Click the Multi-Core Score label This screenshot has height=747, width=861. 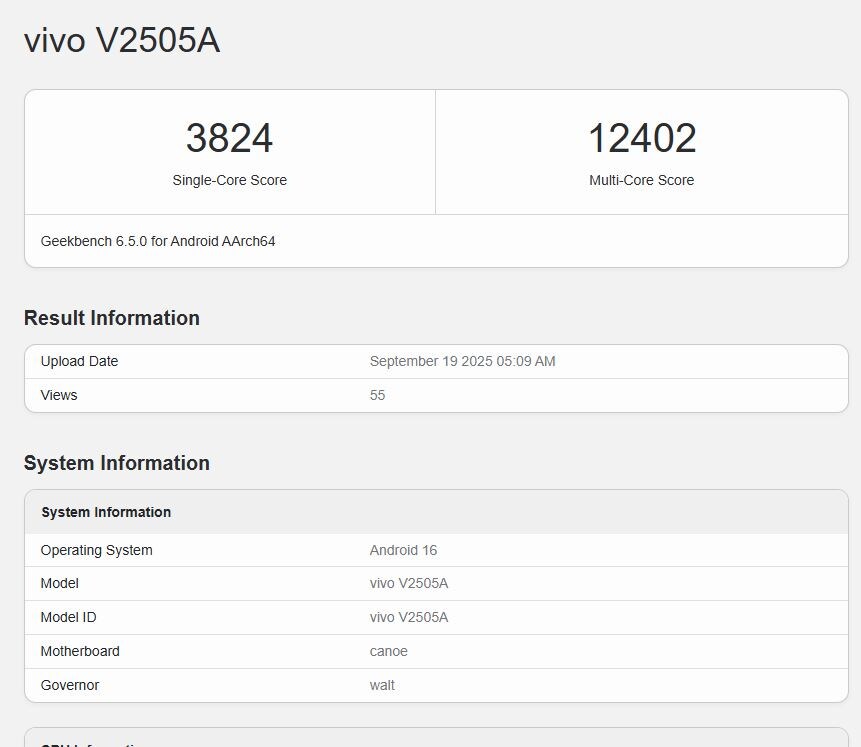[x=641, y=180]
